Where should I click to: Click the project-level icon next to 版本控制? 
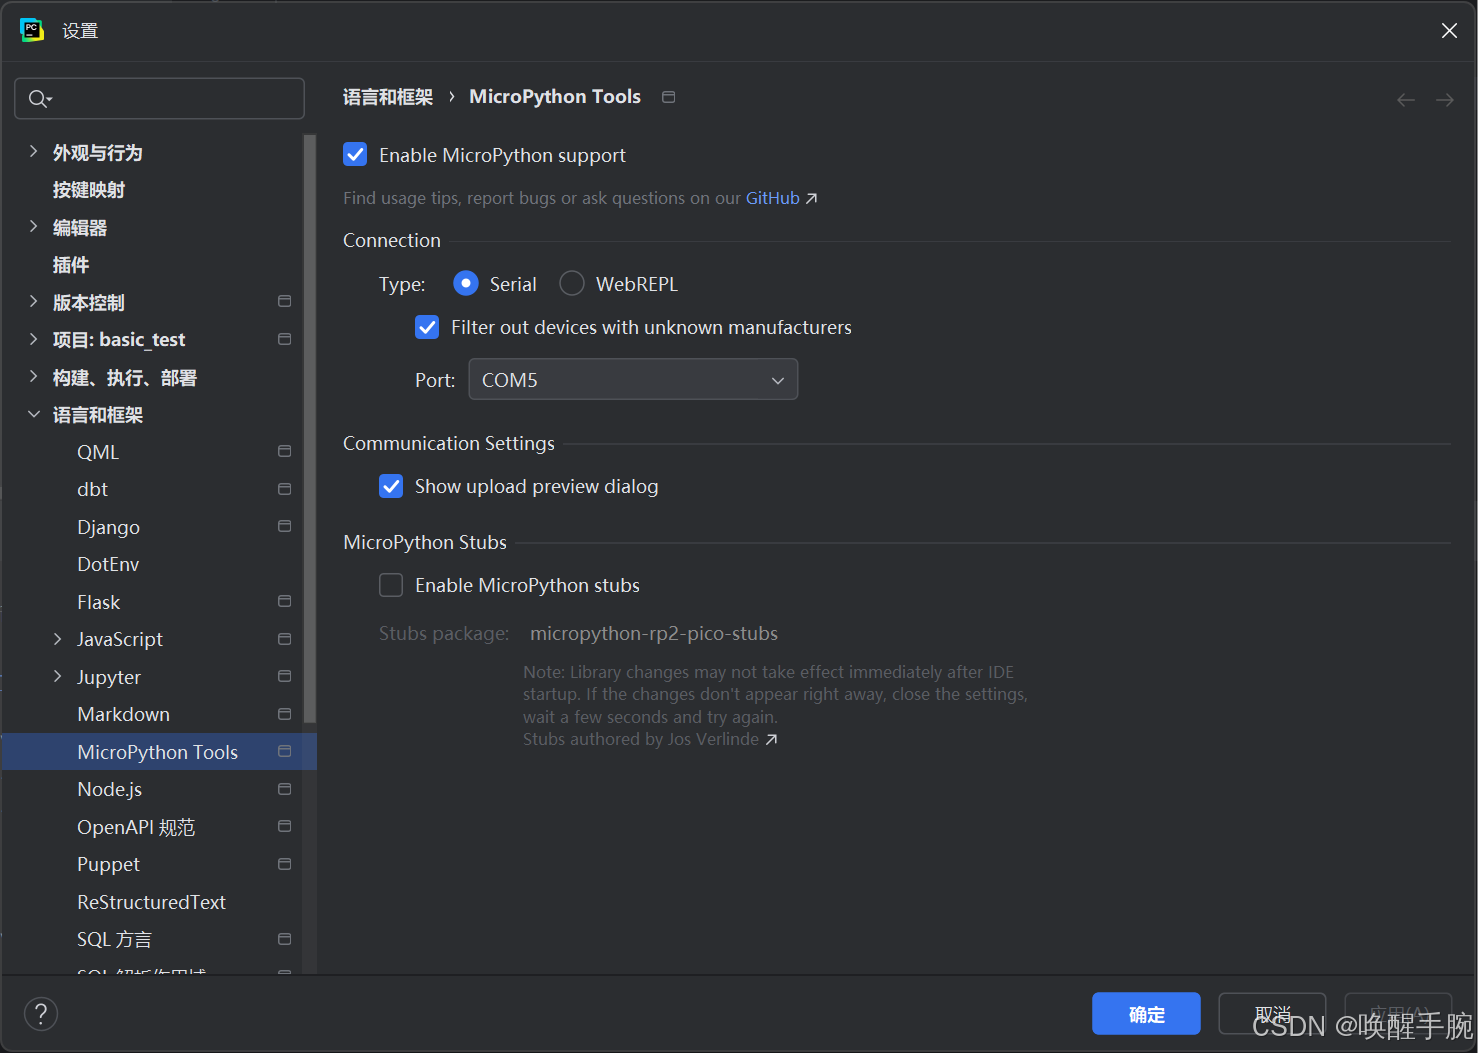pos(284,301)
